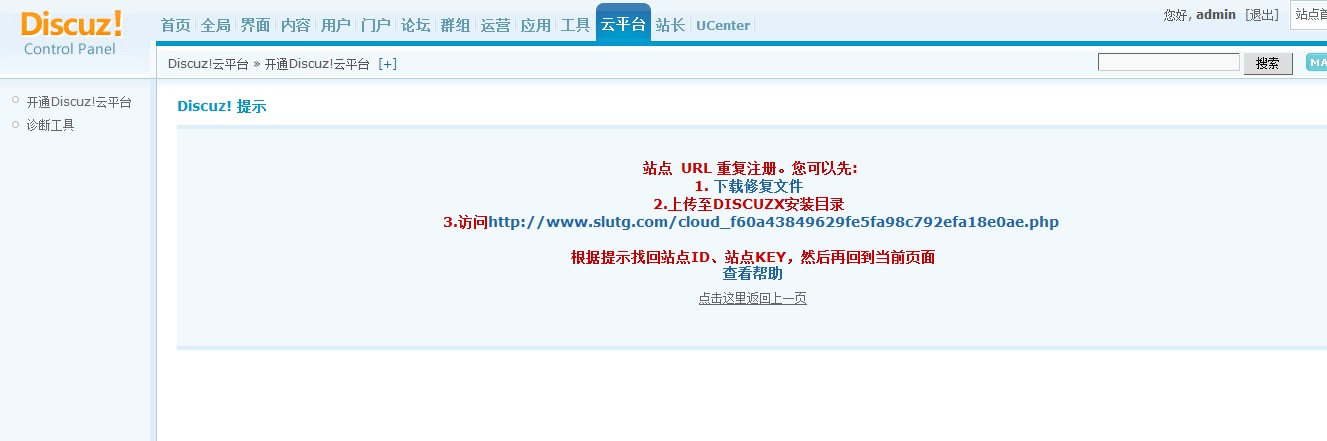
Task: Click the MAP button beside search
Action: pos(1316,63)
